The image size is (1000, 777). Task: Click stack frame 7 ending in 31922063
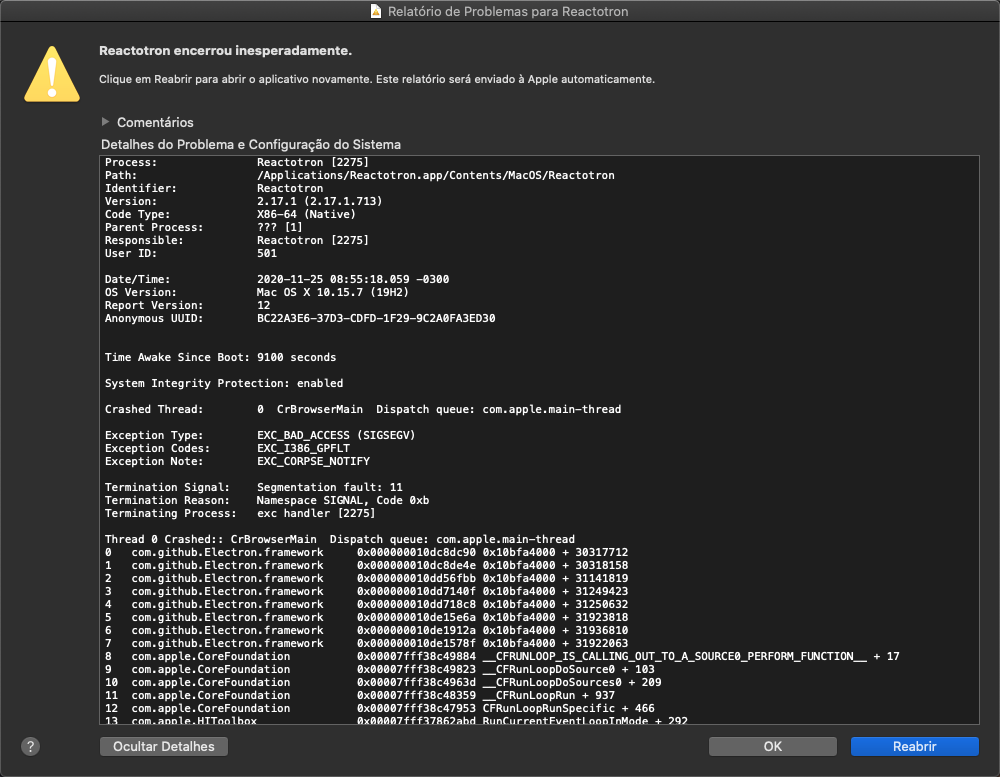(366, 643)
